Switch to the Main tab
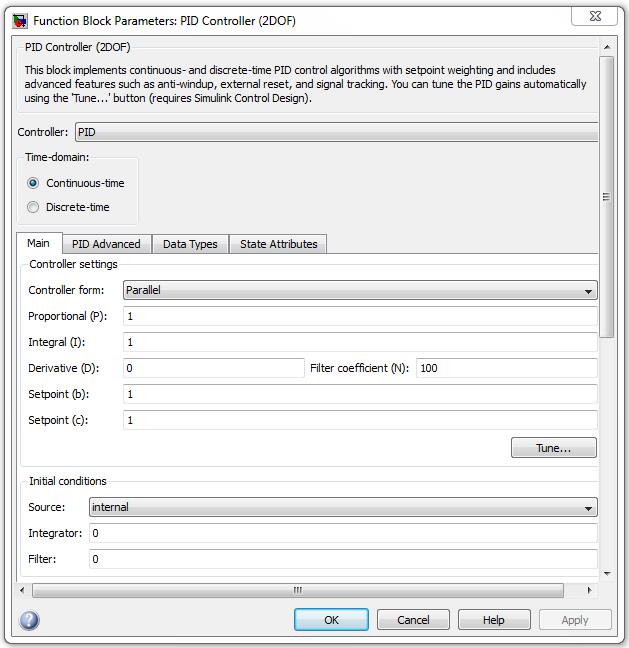629x648 pixels. point(39,243)
